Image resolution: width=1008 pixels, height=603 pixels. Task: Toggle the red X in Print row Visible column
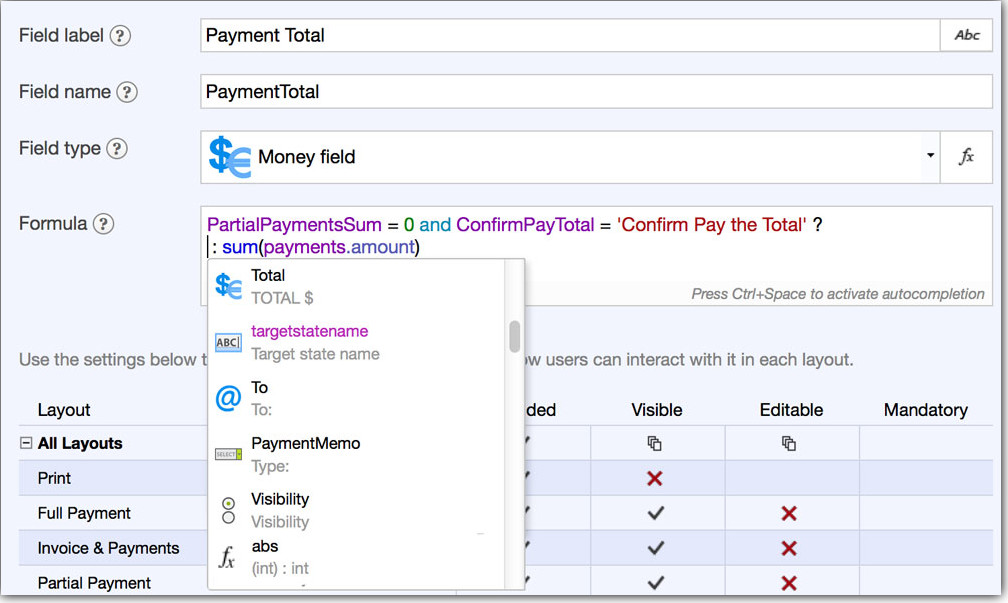point(655,479)
